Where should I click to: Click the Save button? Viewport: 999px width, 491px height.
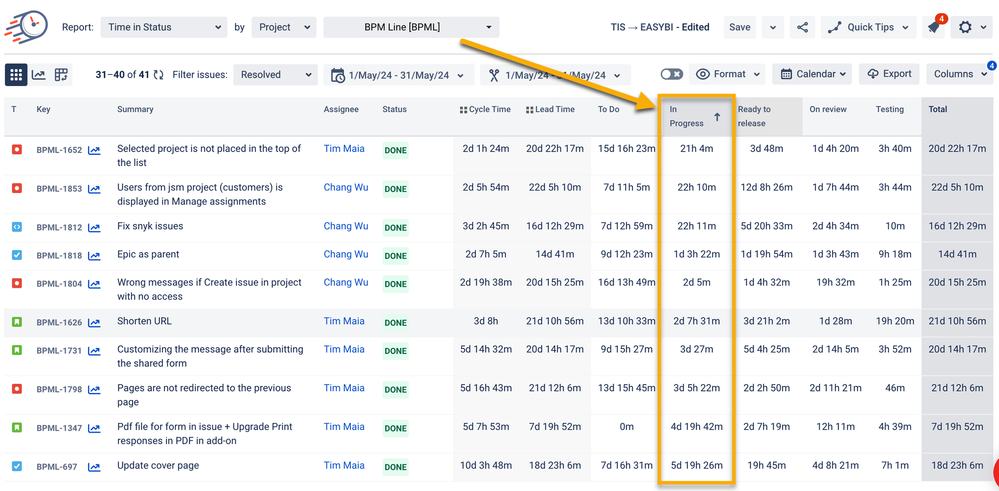click(739, 28)
